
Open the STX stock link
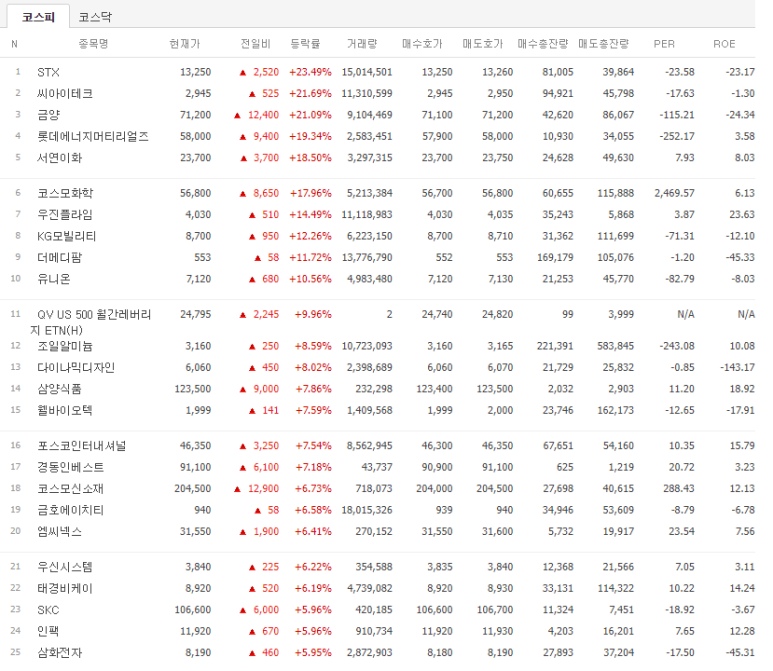pyautogui.click(x=48, y=72)
